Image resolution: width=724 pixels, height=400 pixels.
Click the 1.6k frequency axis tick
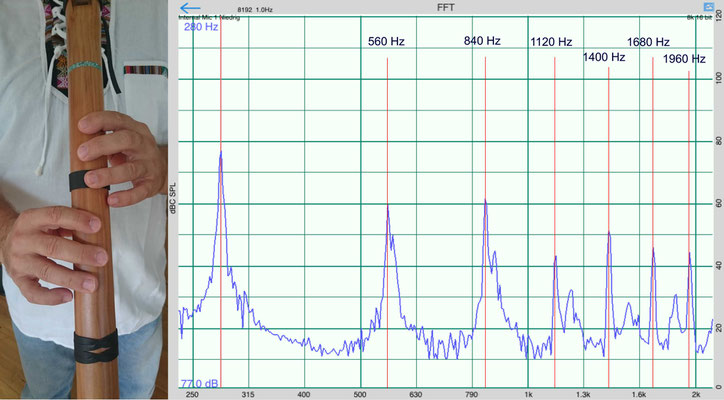[639, 394]
